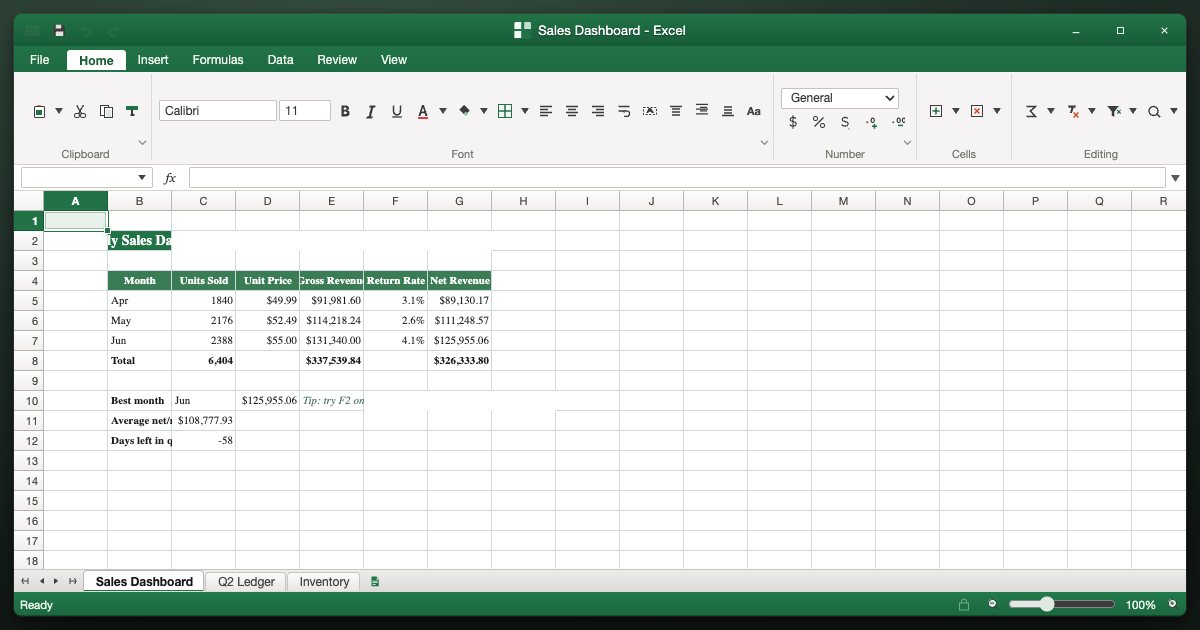This screenshot has width=1200, height=630.
Task: Expand the formula bar arrow
Action: coord(1175,178)
